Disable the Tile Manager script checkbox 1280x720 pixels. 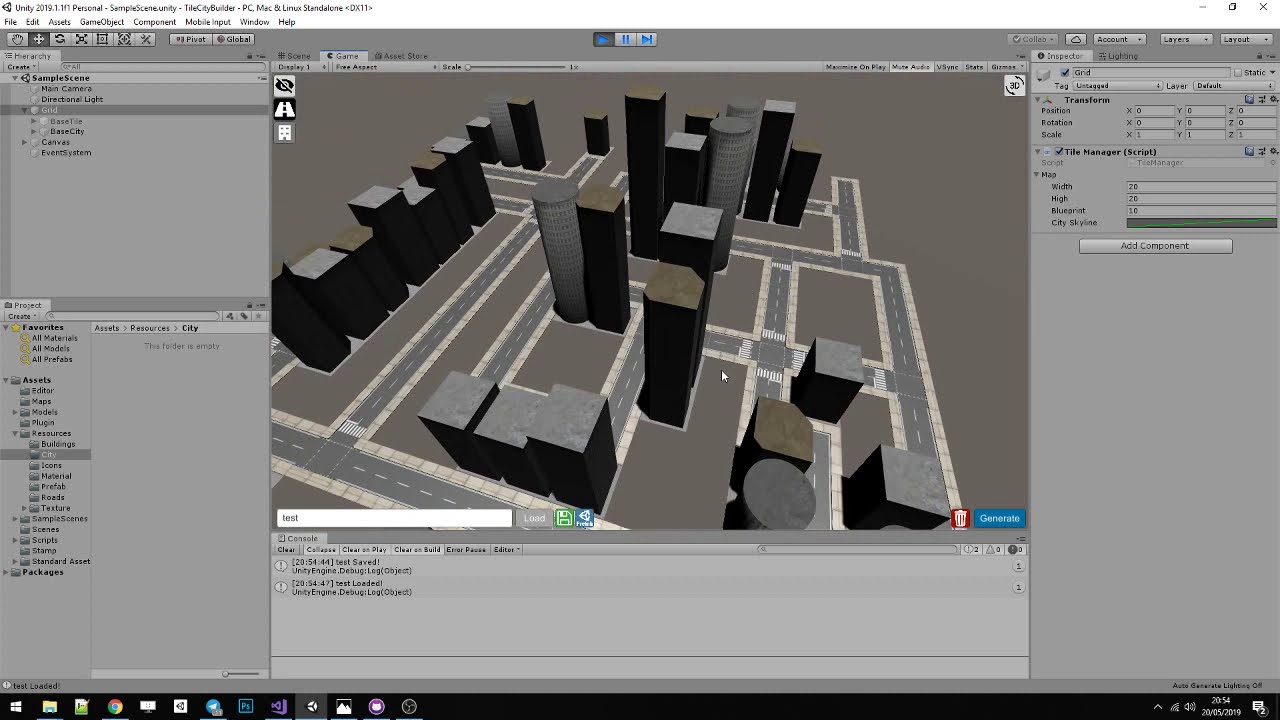[x=1059, y=152]
